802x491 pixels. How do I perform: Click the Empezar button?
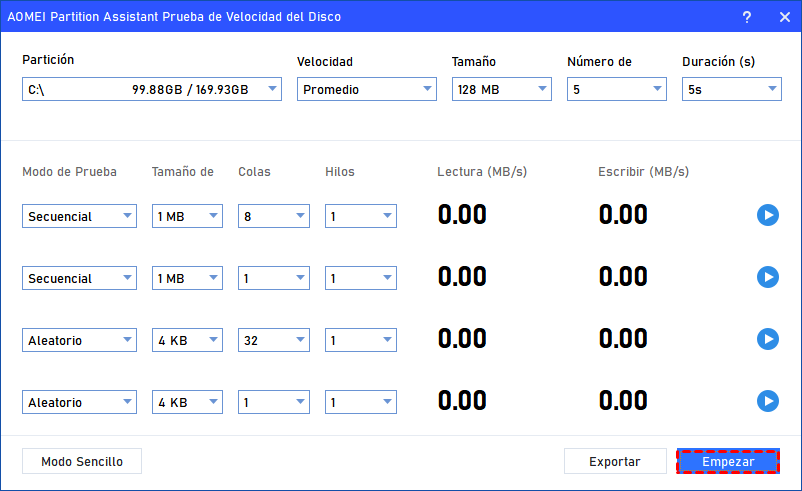pos(727,461)
